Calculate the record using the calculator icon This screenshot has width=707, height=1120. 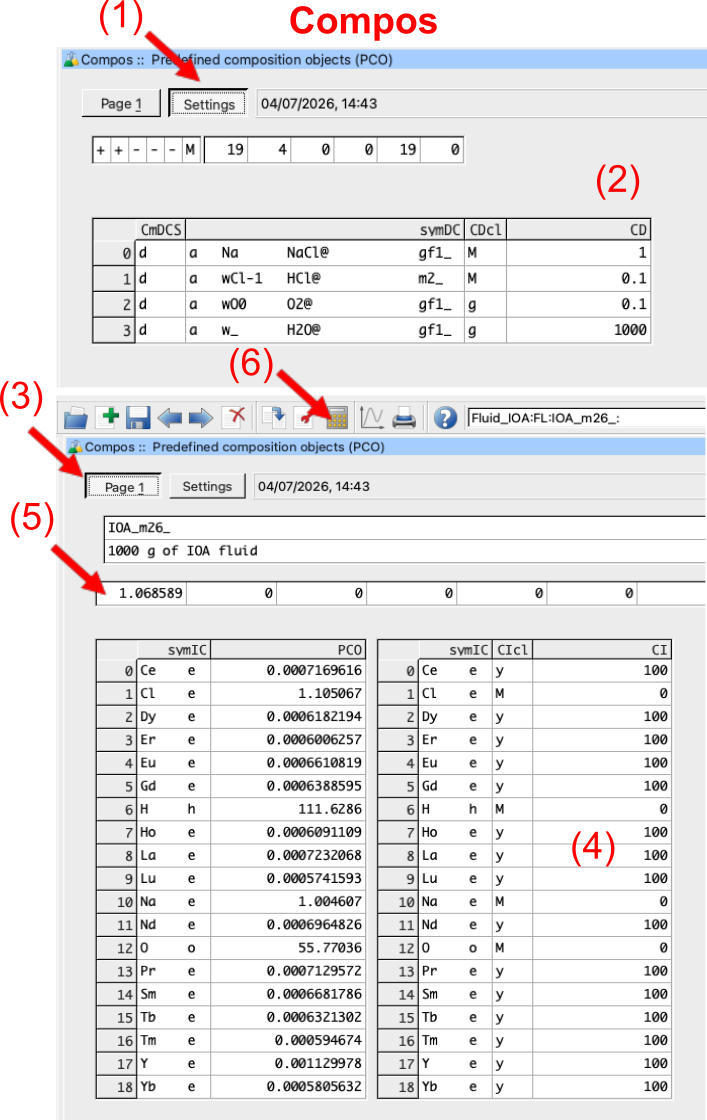point(336,418)
